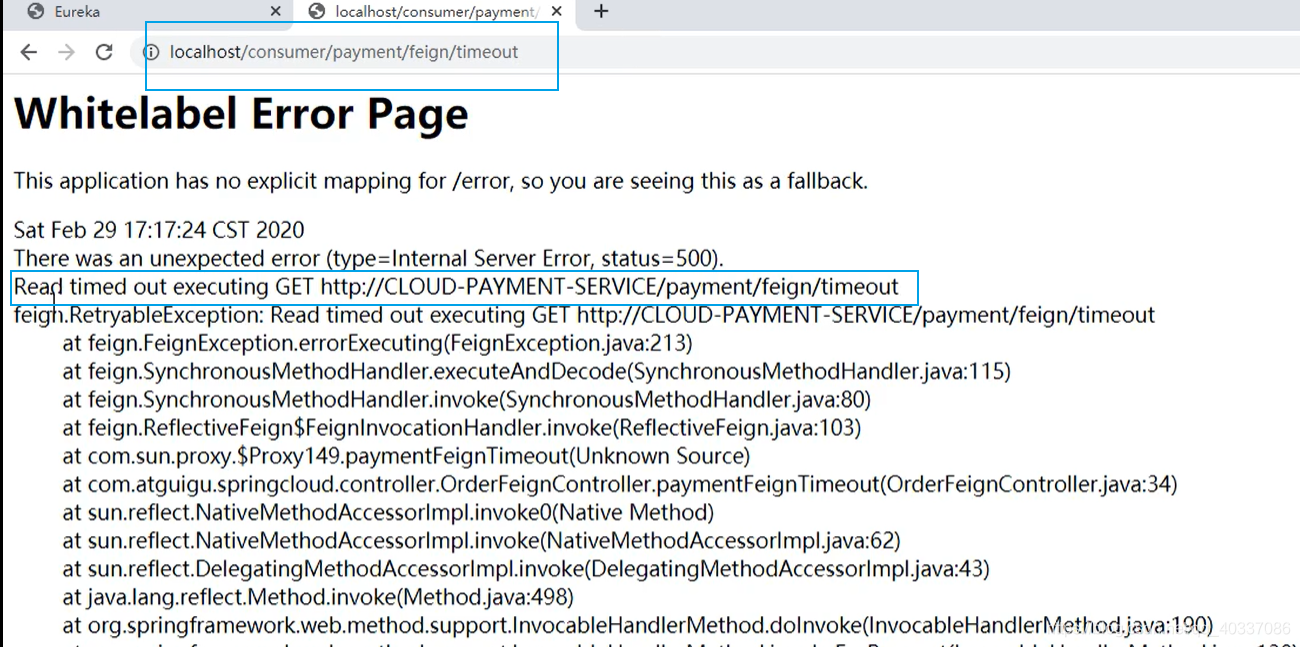Click the line starting 'Read timed out executing GET'
Image resolution: width=1300 pixels, height=647 pixels.
pos(456,287)
